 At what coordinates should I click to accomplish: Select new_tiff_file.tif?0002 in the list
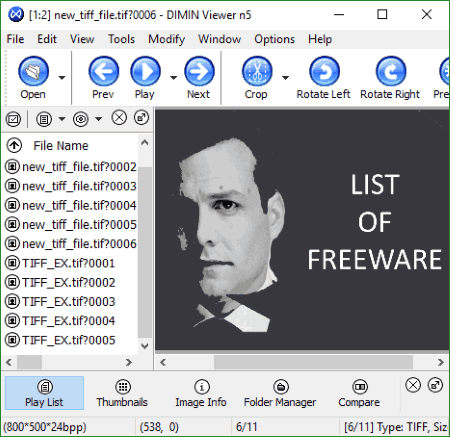tap(71, 166)
